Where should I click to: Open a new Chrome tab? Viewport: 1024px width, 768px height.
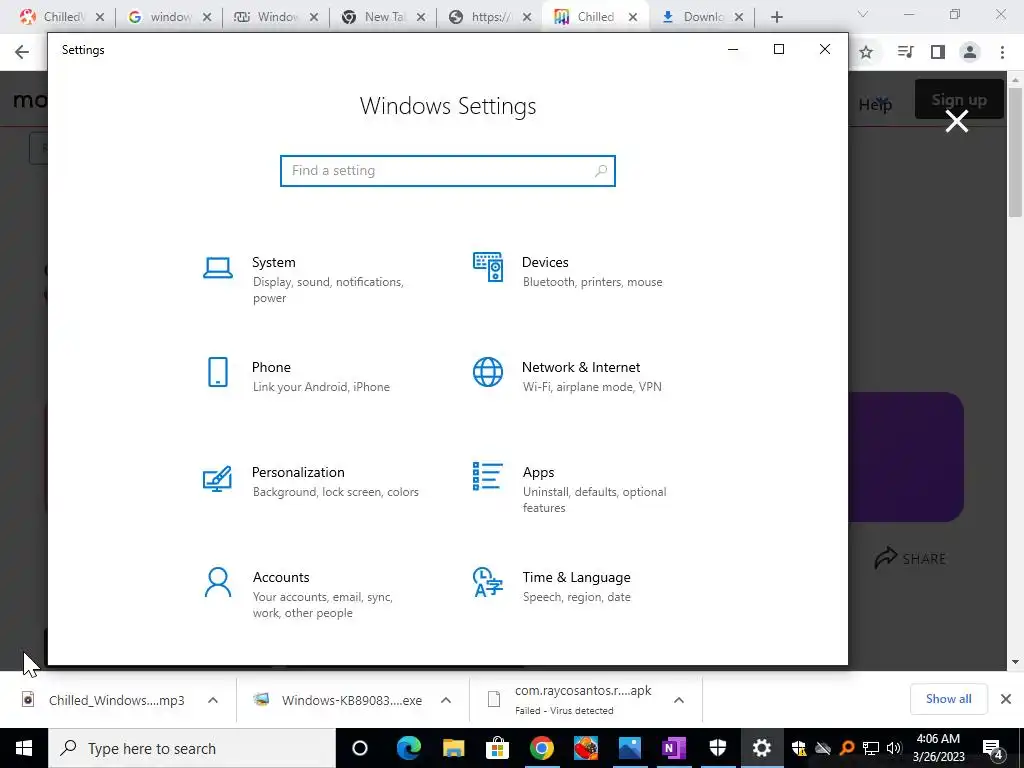[776, 17]
